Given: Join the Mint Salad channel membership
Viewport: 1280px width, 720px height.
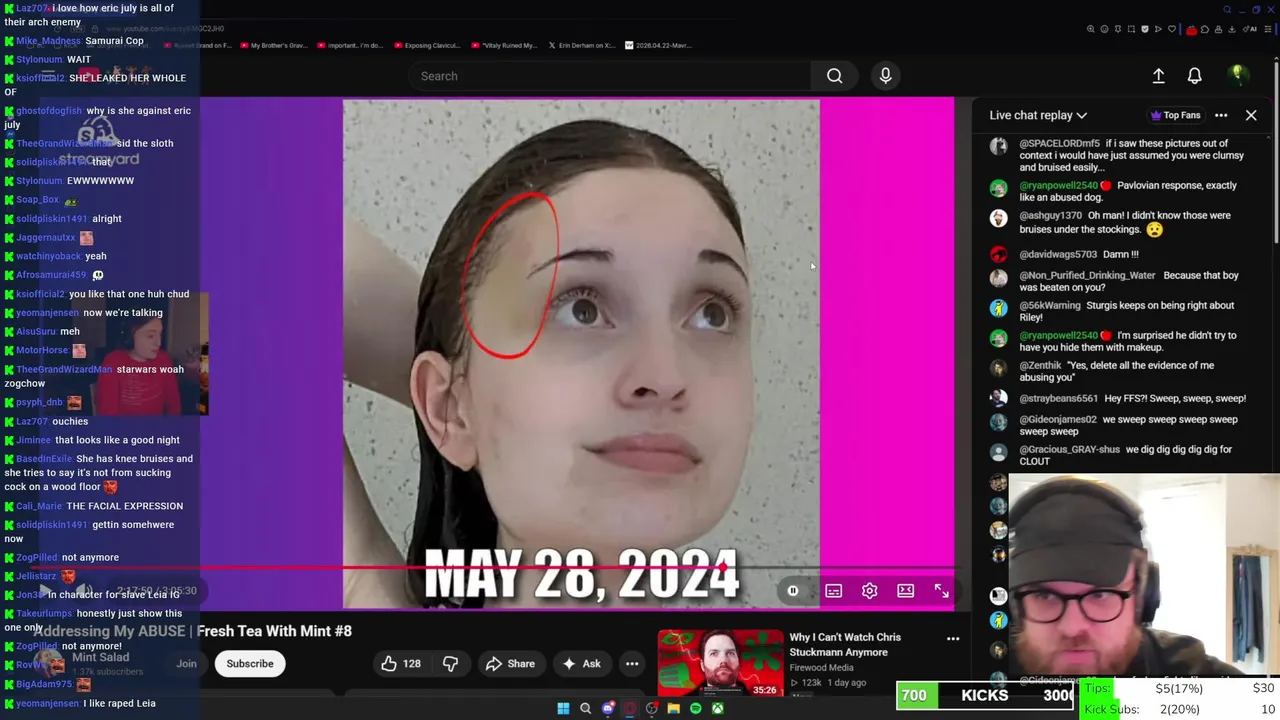Looking at the screenshot, I should [186, 664].
